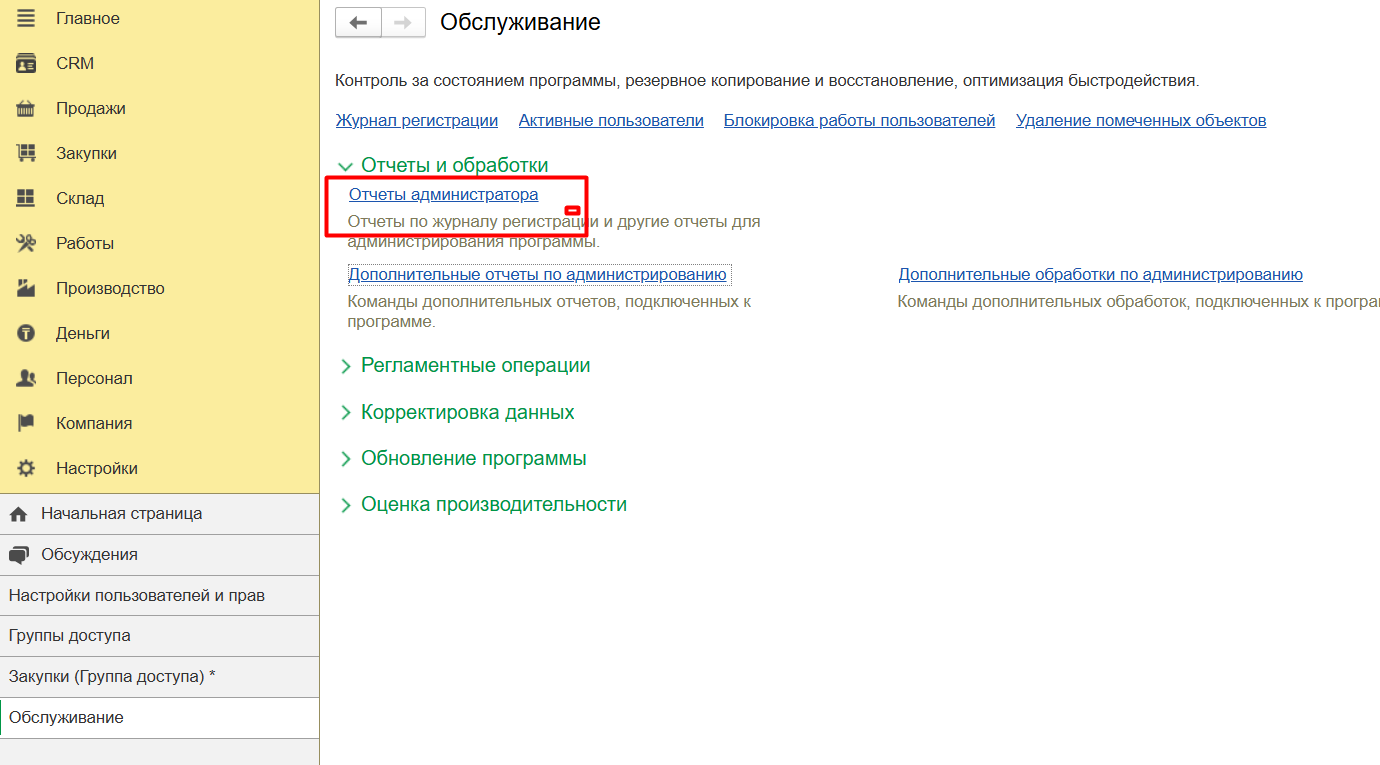This screenshot has width=1380, height=765.
Task: Select the Склад warehouse icon
Action: click(x=26, y=199)
